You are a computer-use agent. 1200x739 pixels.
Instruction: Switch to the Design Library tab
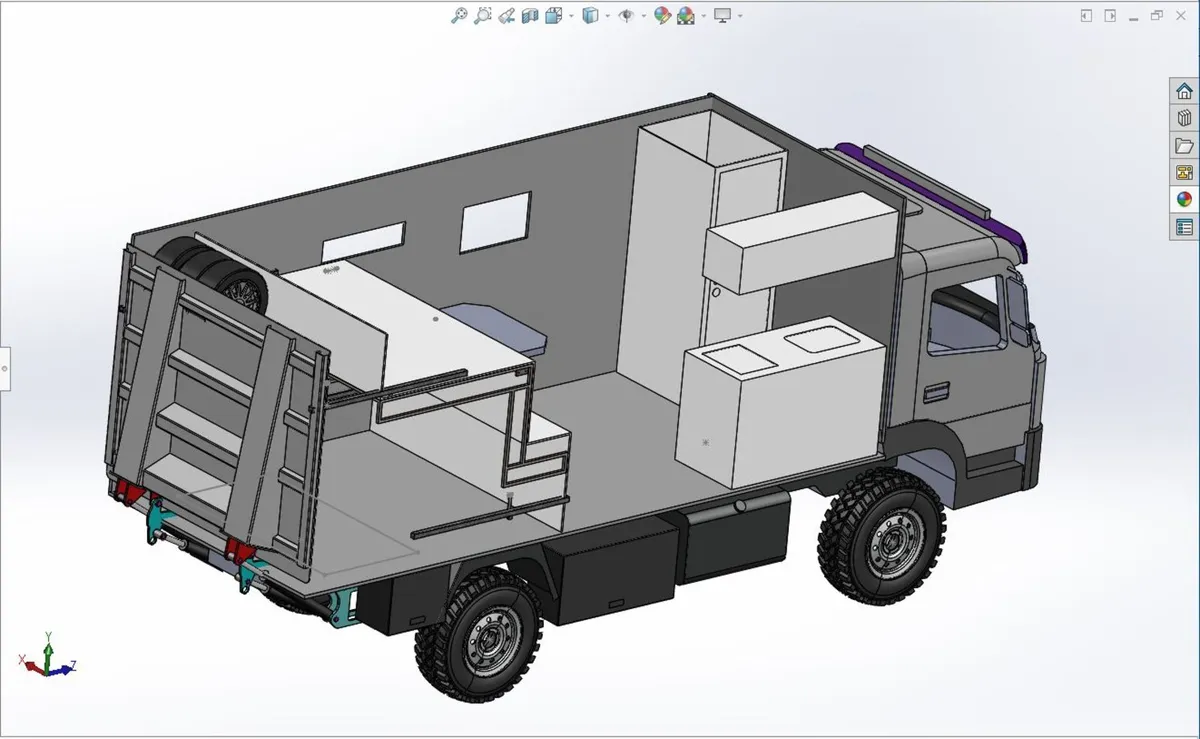(1184, 118)
